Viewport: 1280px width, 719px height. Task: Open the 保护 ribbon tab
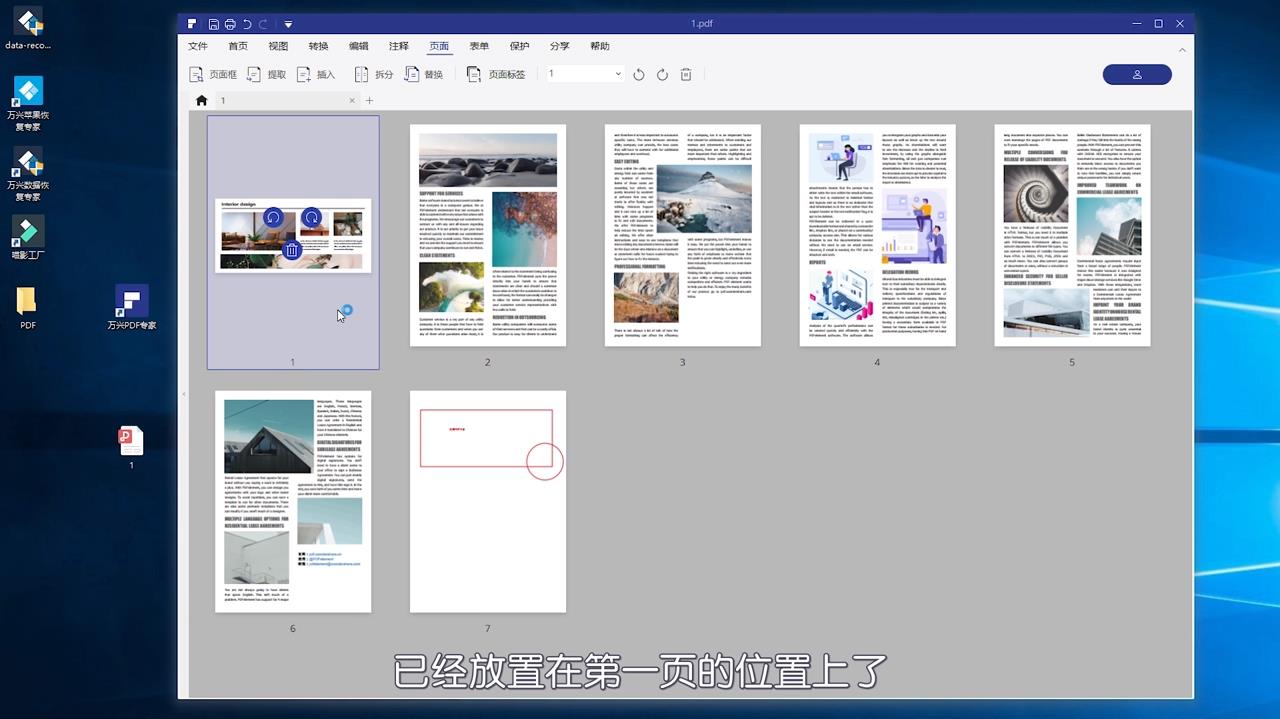pyautogui.click(x=519, y=46)
